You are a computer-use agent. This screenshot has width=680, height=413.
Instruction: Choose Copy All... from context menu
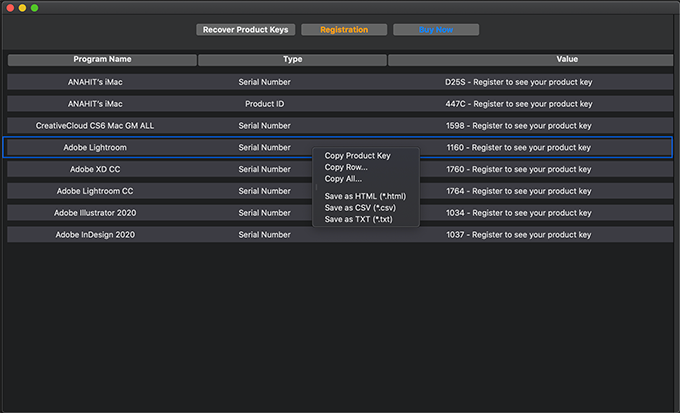pos(343,179)
